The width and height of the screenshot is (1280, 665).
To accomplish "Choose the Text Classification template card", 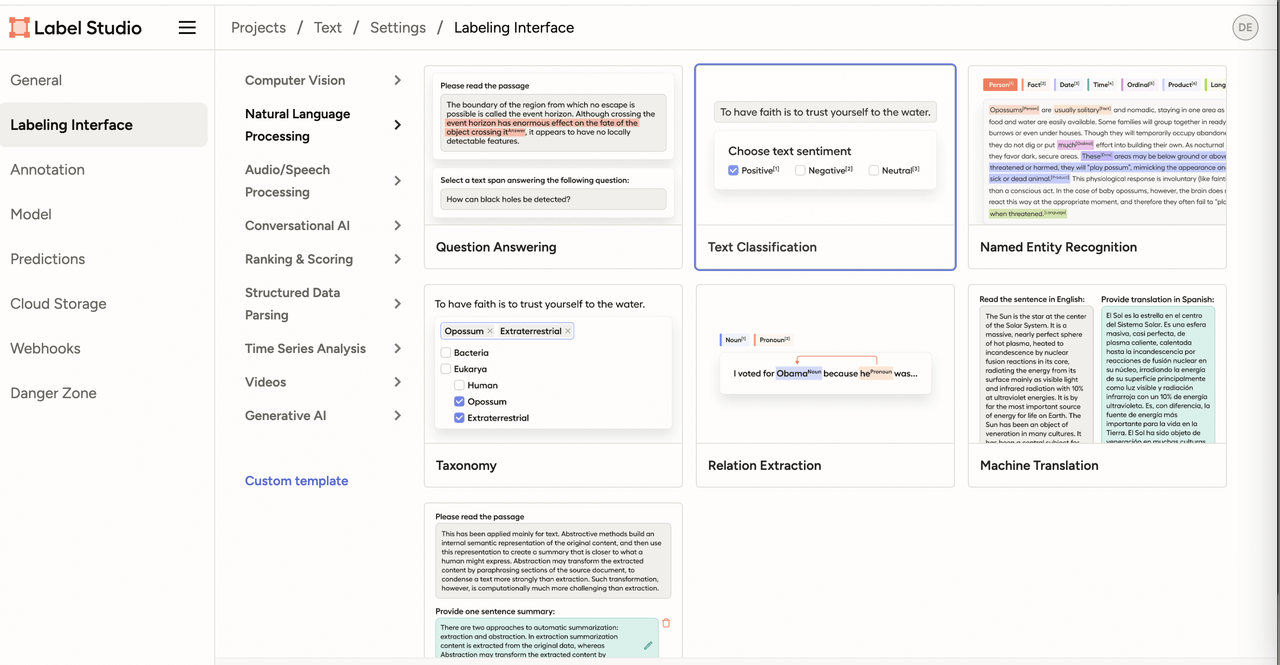I will pos(825,167).
